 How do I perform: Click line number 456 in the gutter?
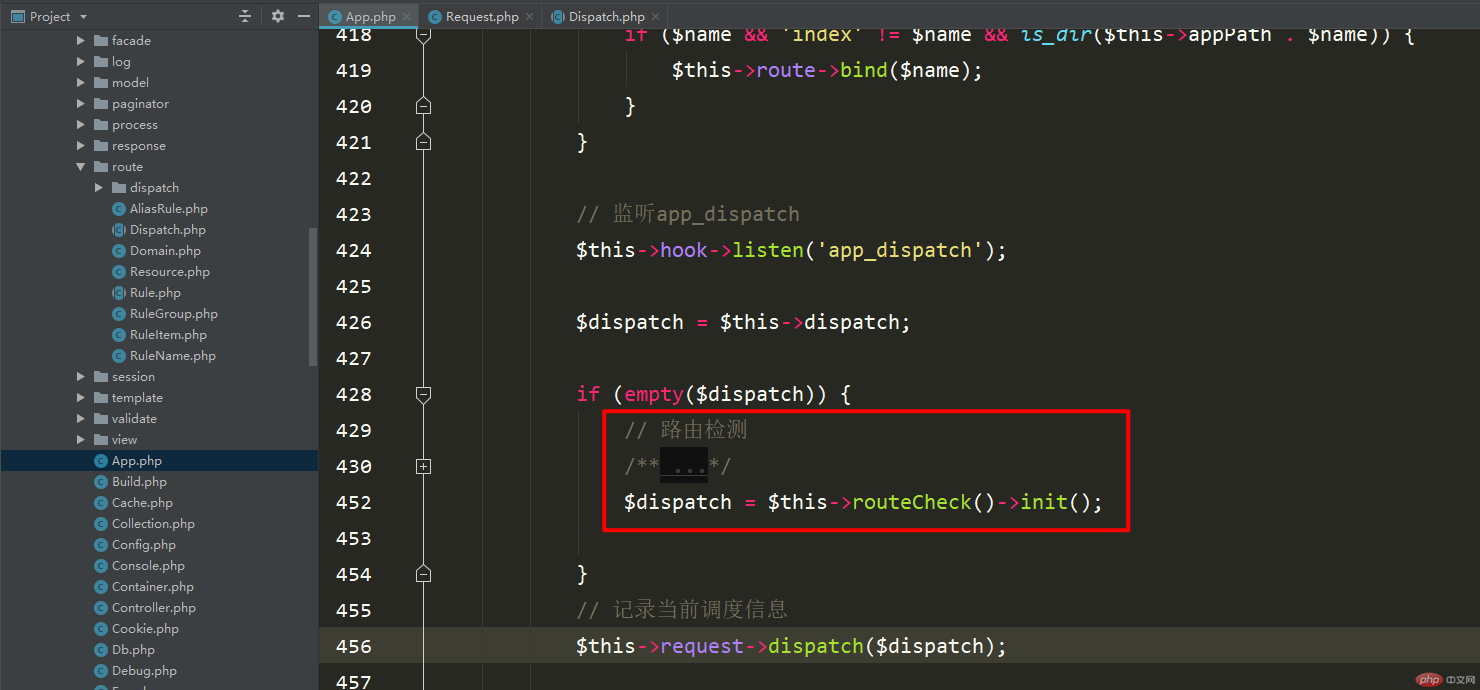pos(354,646)
